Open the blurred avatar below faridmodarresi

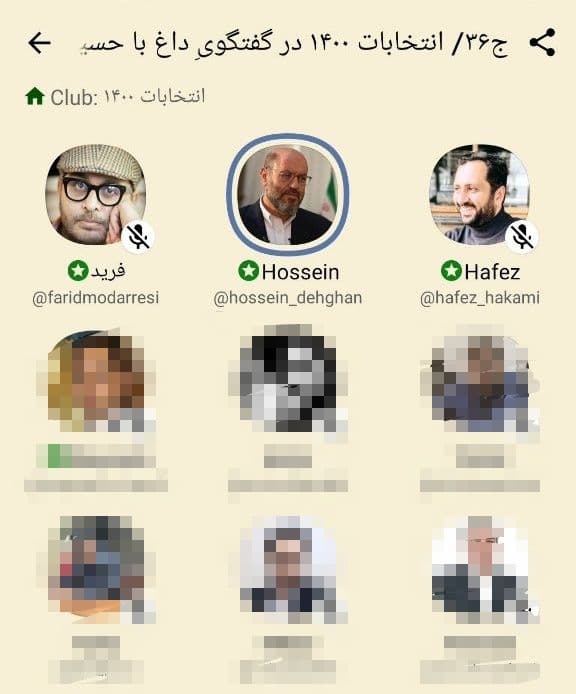click(x=96, y=383)
